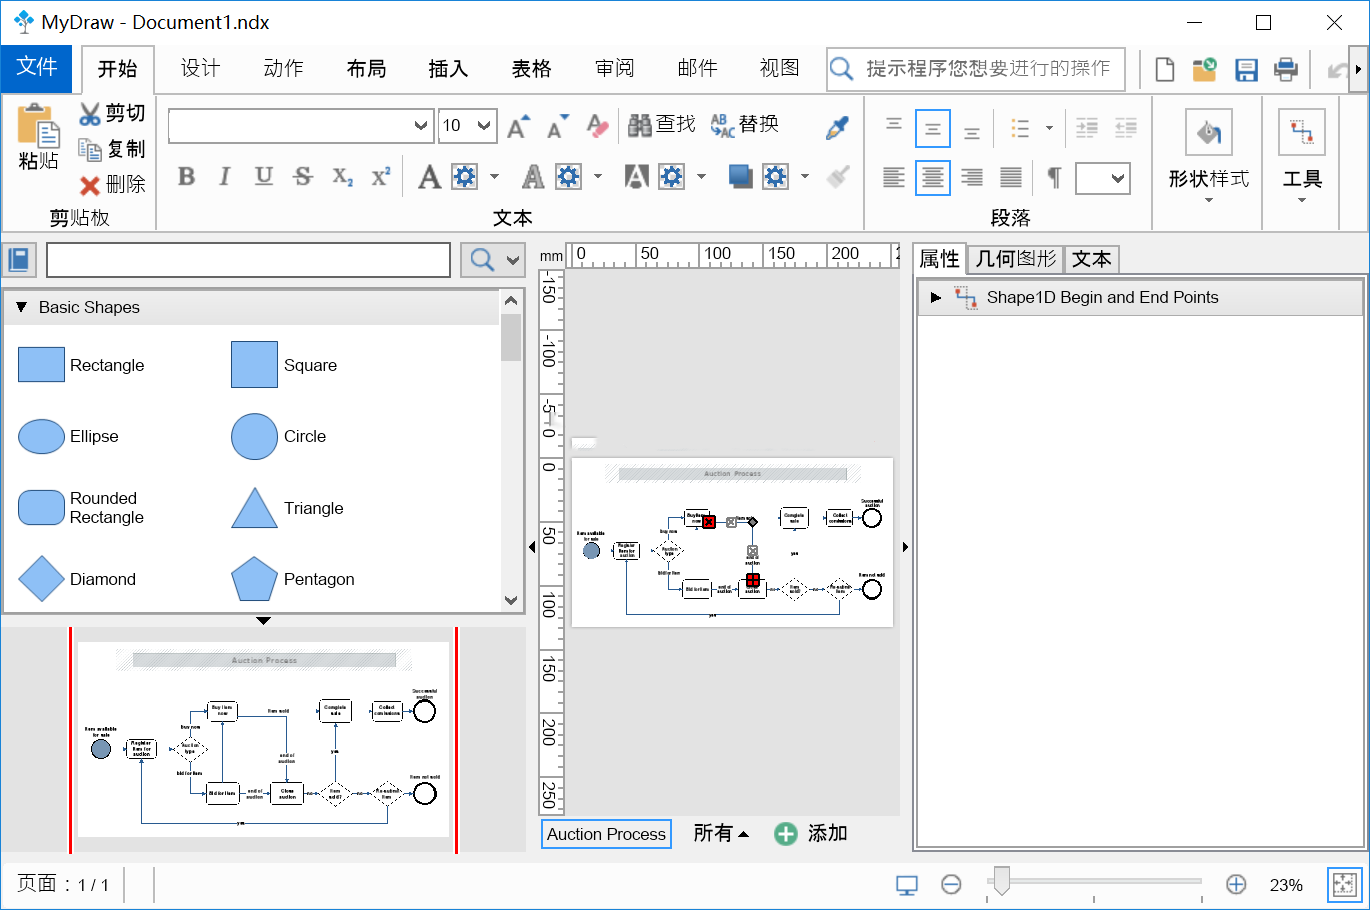The width and height of the screenshot is (1370, 910).
Task: Open paragraph spacing combo box
Action: point(1102,178)
